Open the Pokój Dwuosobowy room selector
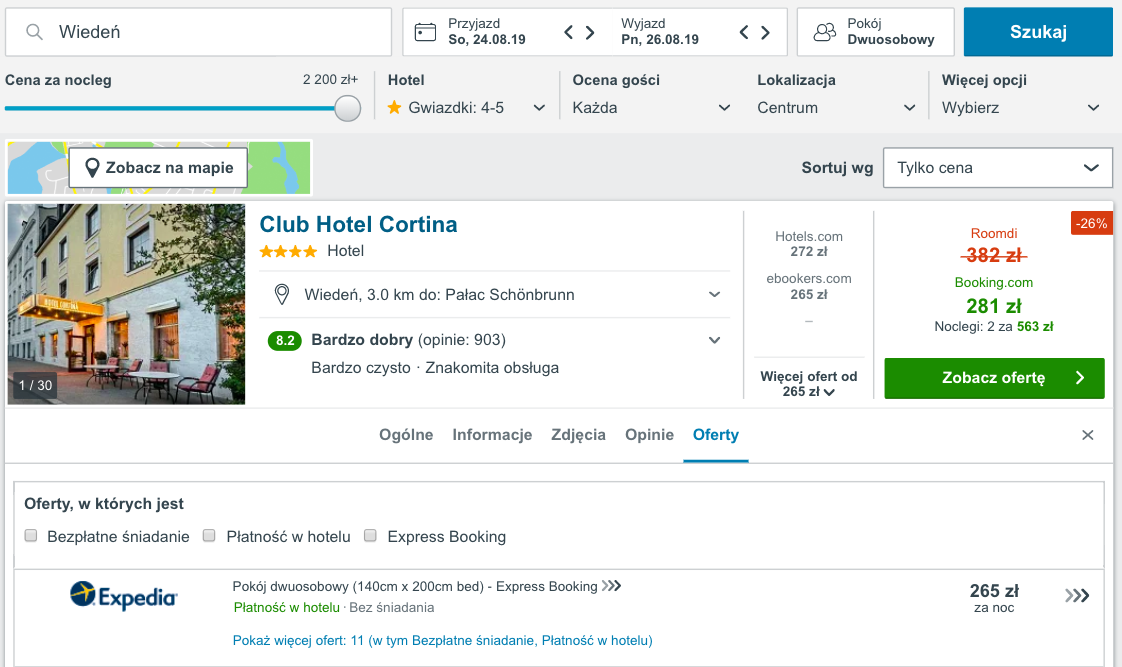 click(876, 32)
